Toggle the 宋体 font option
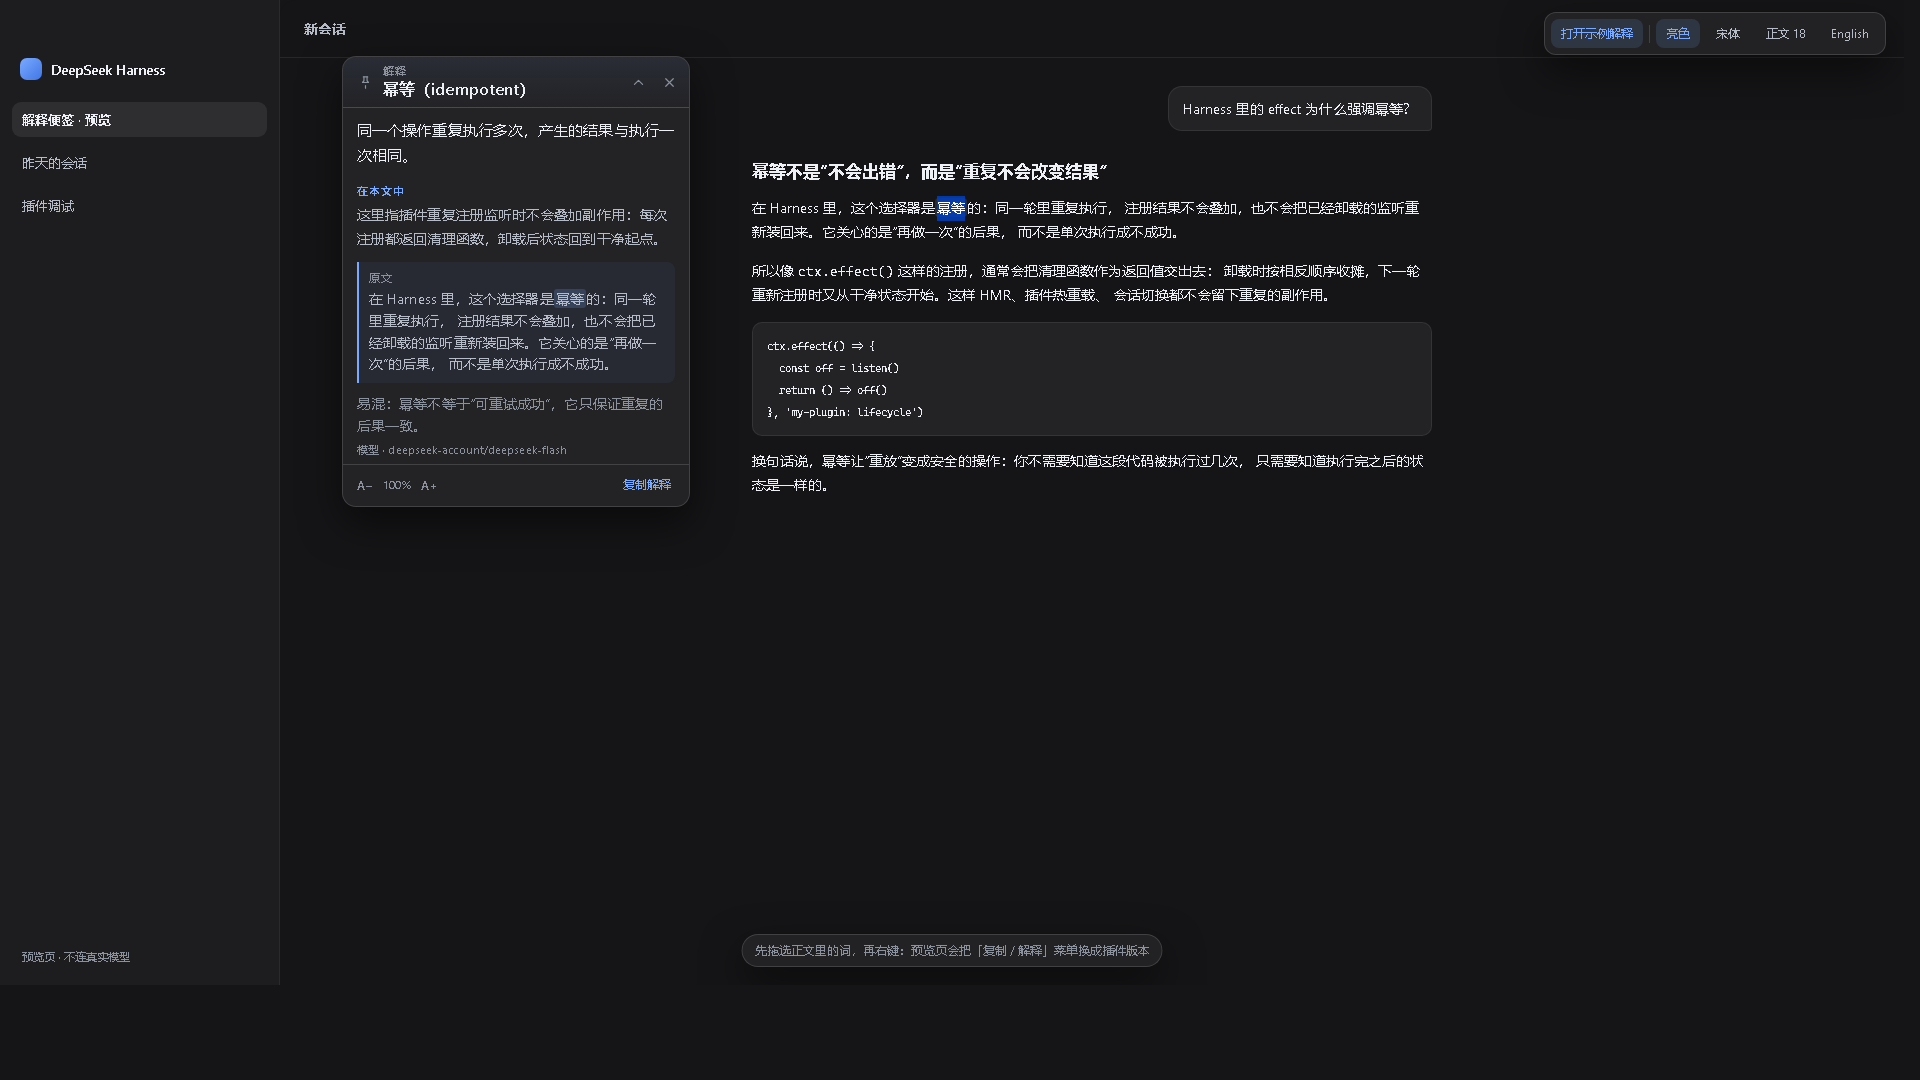Viewport: 1920px width, 1080px height. click(x=1727, y=34)
